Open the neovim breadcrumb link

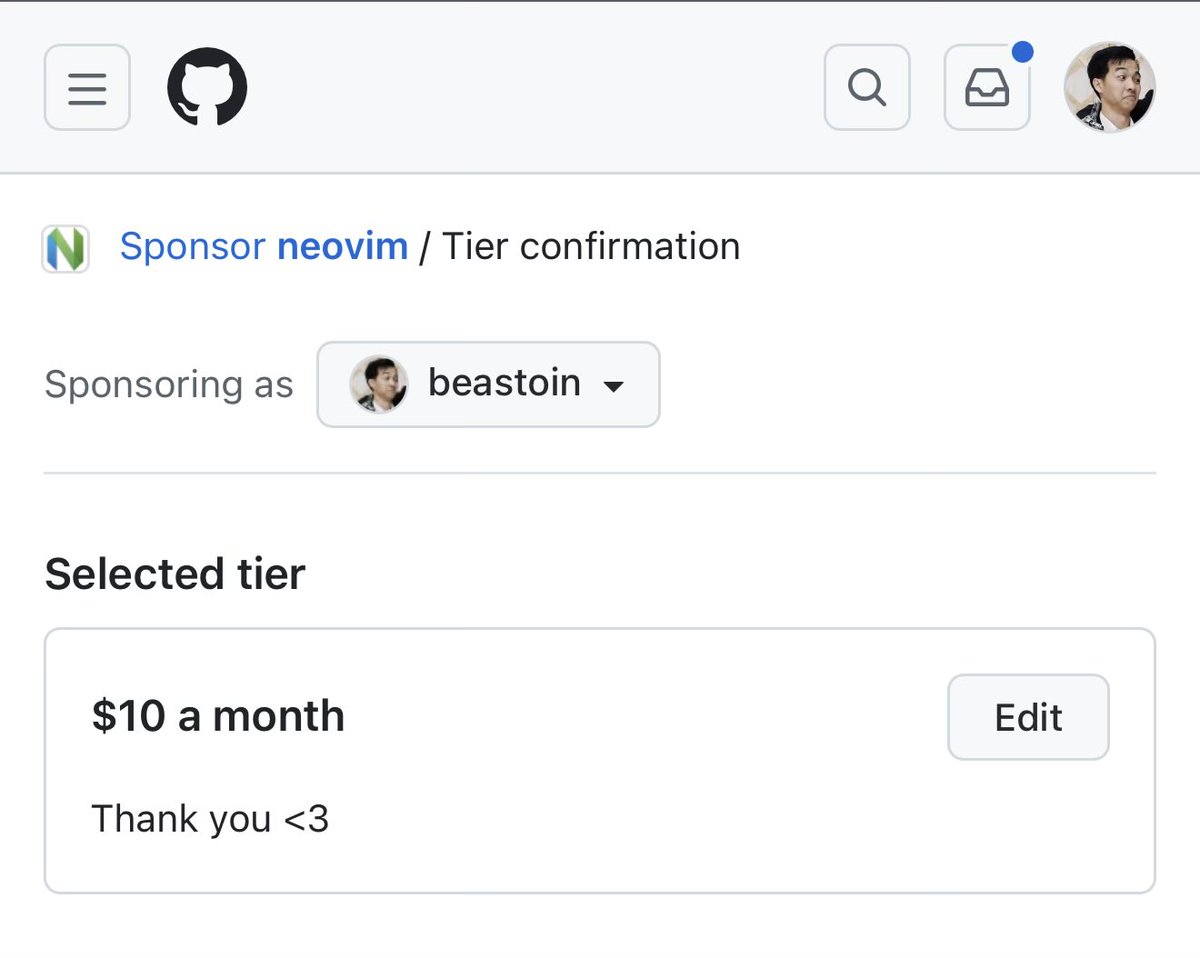(x=342, y=246)
